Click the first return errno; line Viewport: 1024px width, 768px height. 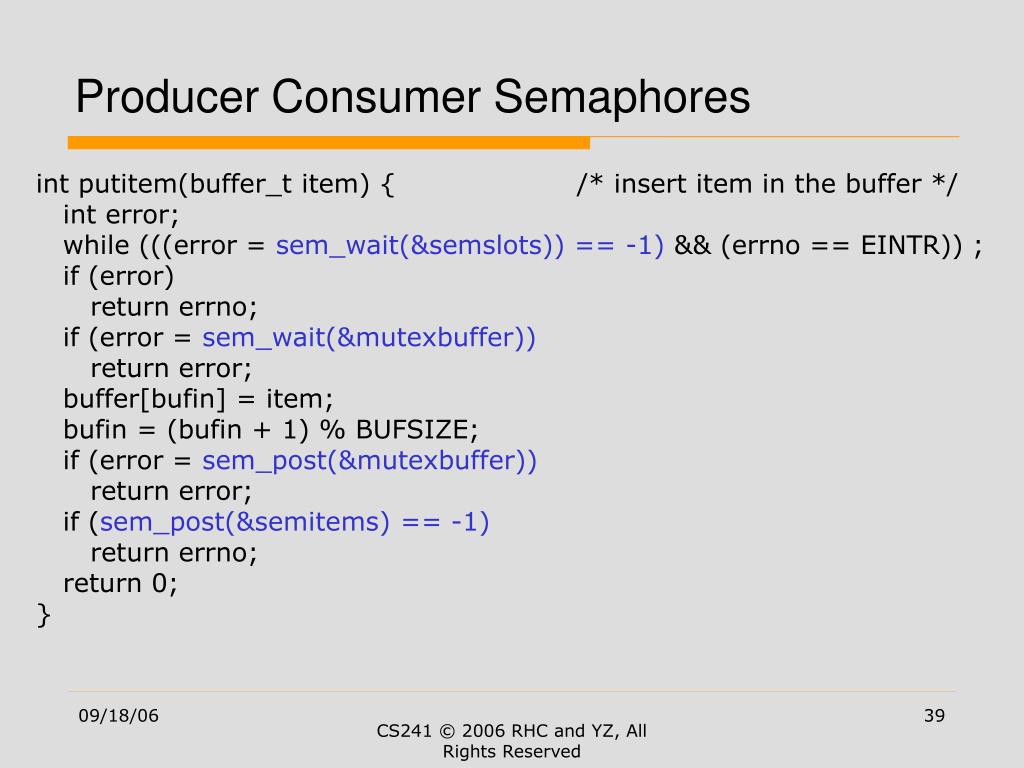click(174, 308)
